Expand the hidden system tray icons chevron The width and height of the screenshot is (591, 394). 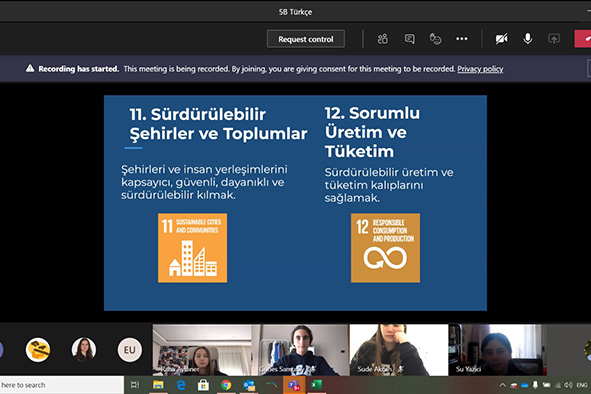(x=502, y=385)
